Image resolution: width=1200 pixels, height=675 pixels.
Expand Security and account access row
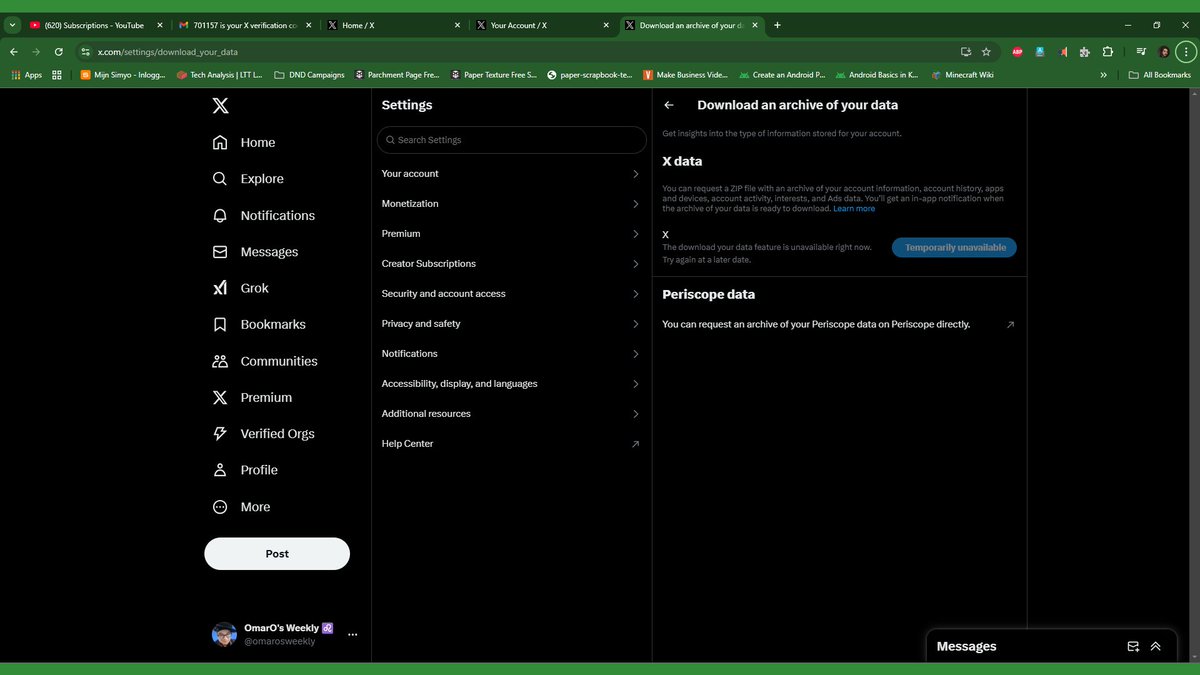[x=511, y=294]
